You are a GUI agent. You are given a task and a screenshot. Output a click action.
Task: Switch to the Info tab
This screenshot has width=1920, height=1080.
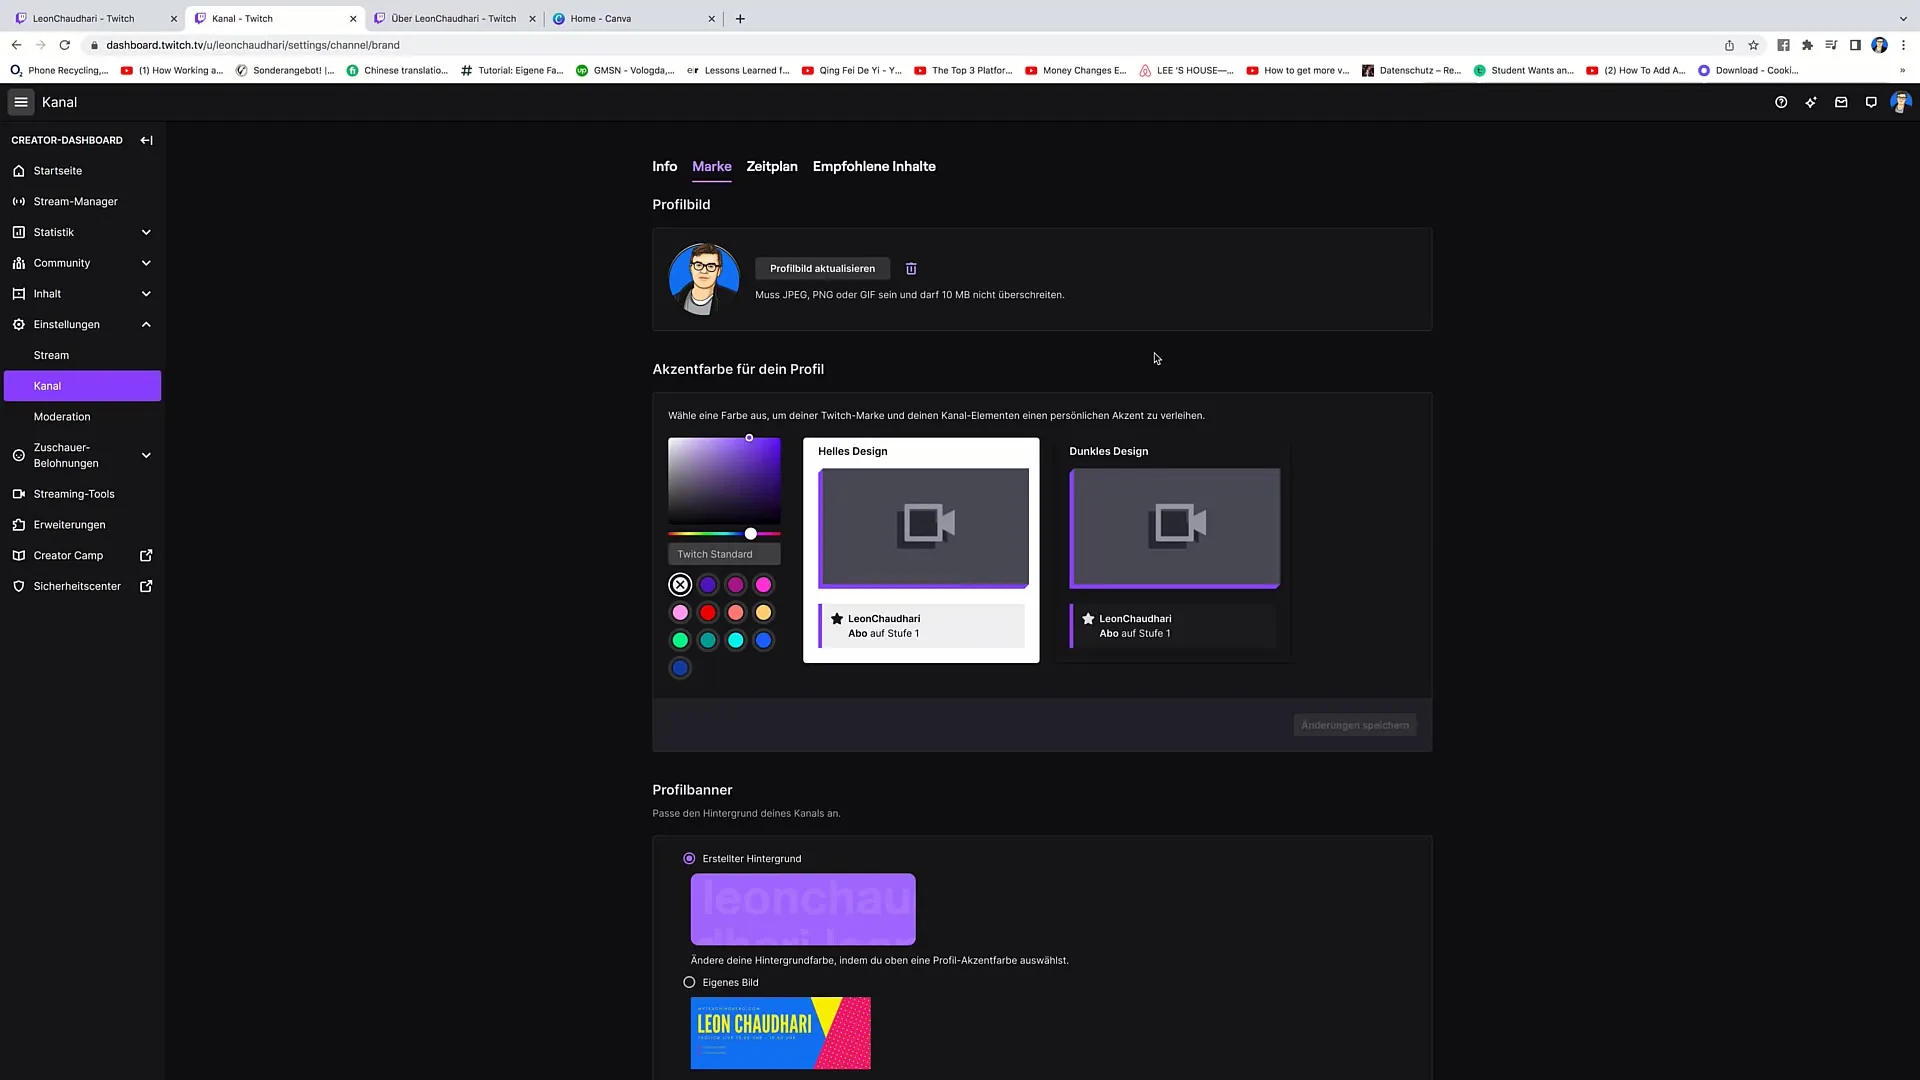(x=665, y=166)
